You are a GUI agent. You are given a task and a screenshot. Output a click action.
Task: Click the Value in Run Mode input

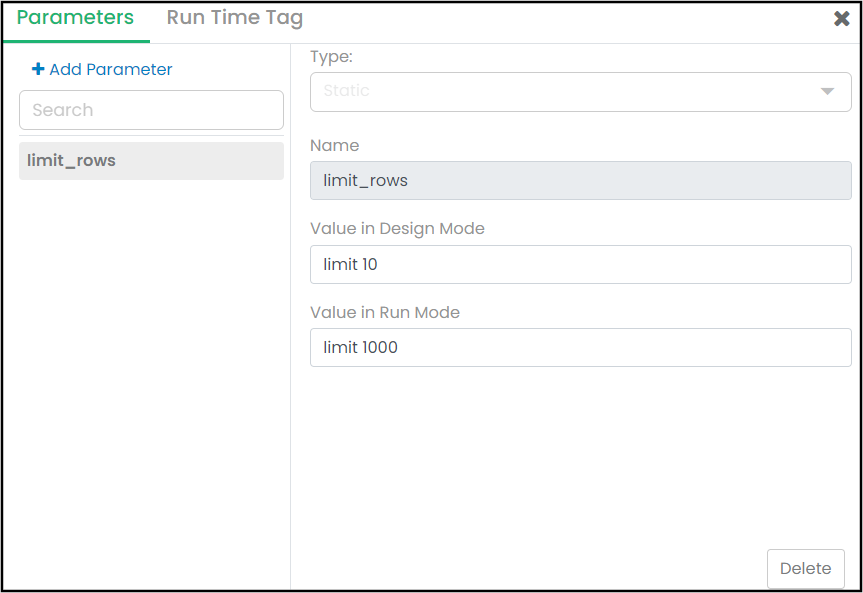click(580, 348)
